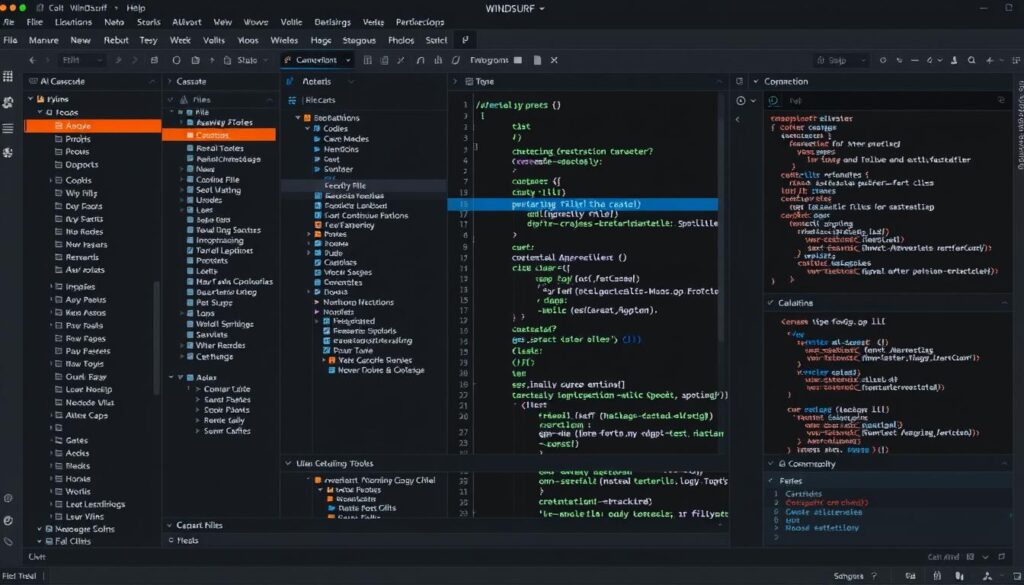Click the panel icon left of Corrnection header
The image size is (1024, 585).
click(739, 82)
